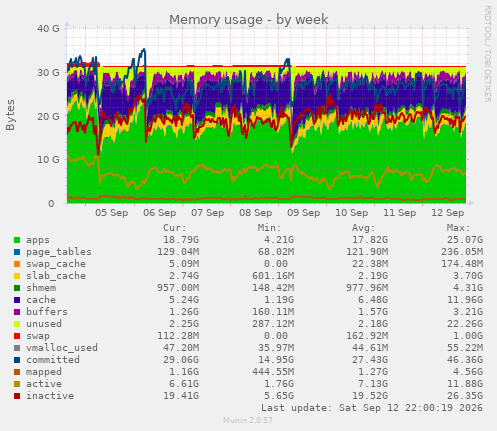
Task: Click the '10 Sep' x-axis label
Action: coord(352,213)
